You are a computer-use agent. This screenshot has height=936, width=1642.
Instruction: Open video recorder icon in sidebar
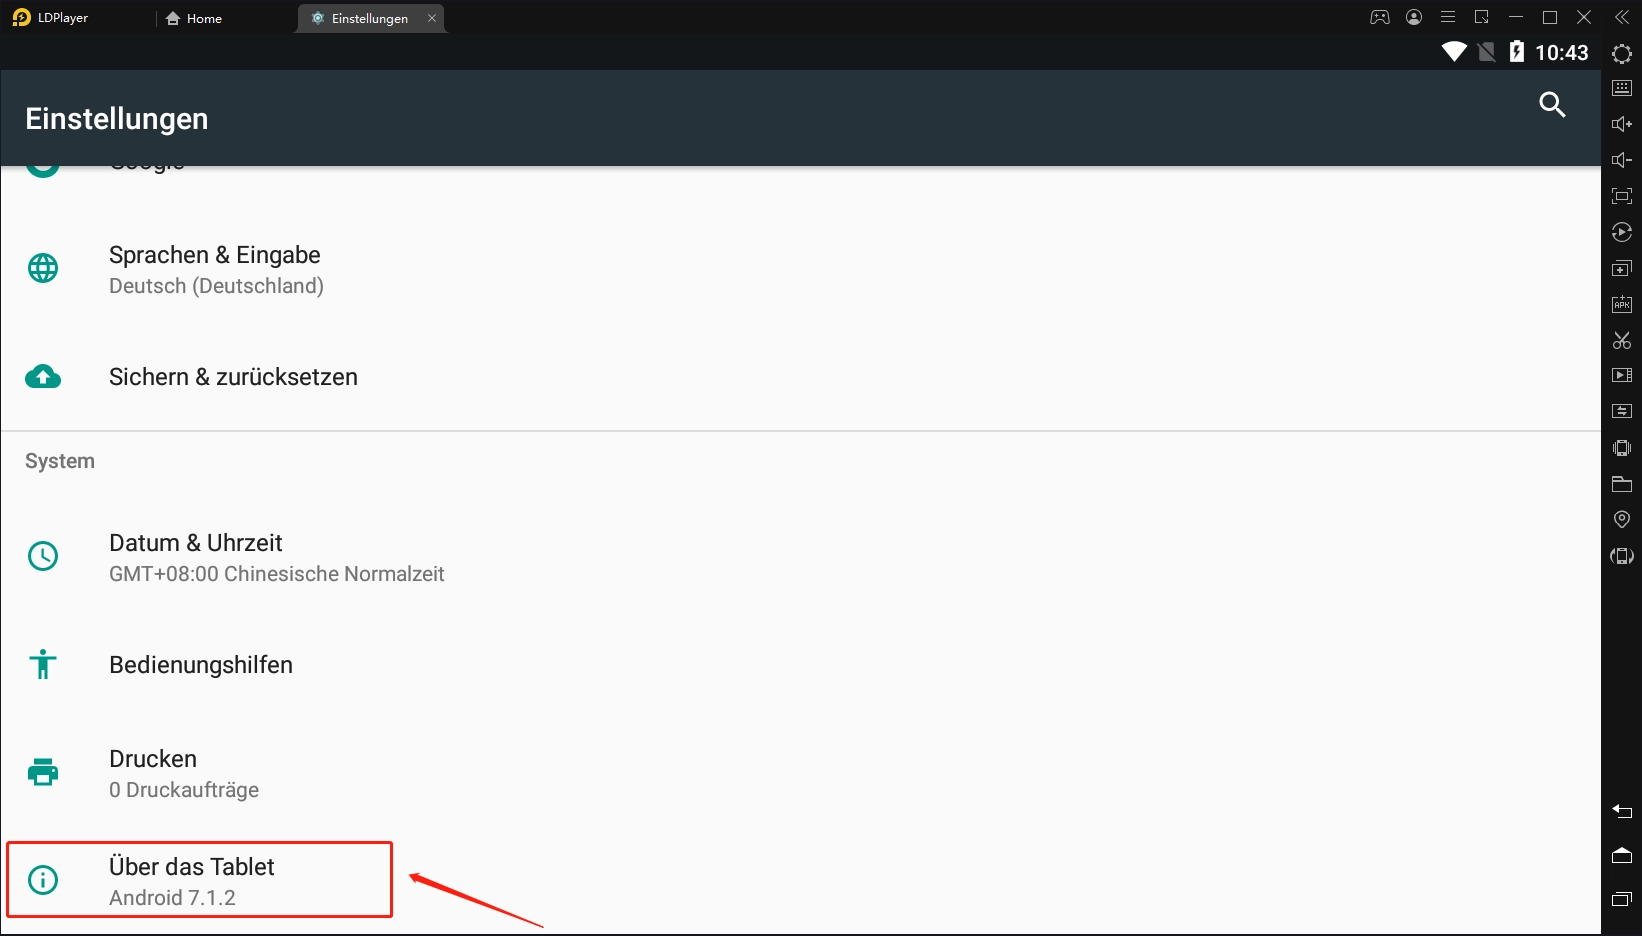point(1622,375)
